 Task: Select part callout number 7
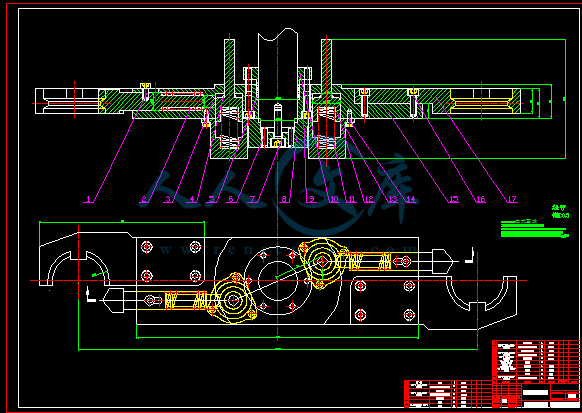(252, 200)
